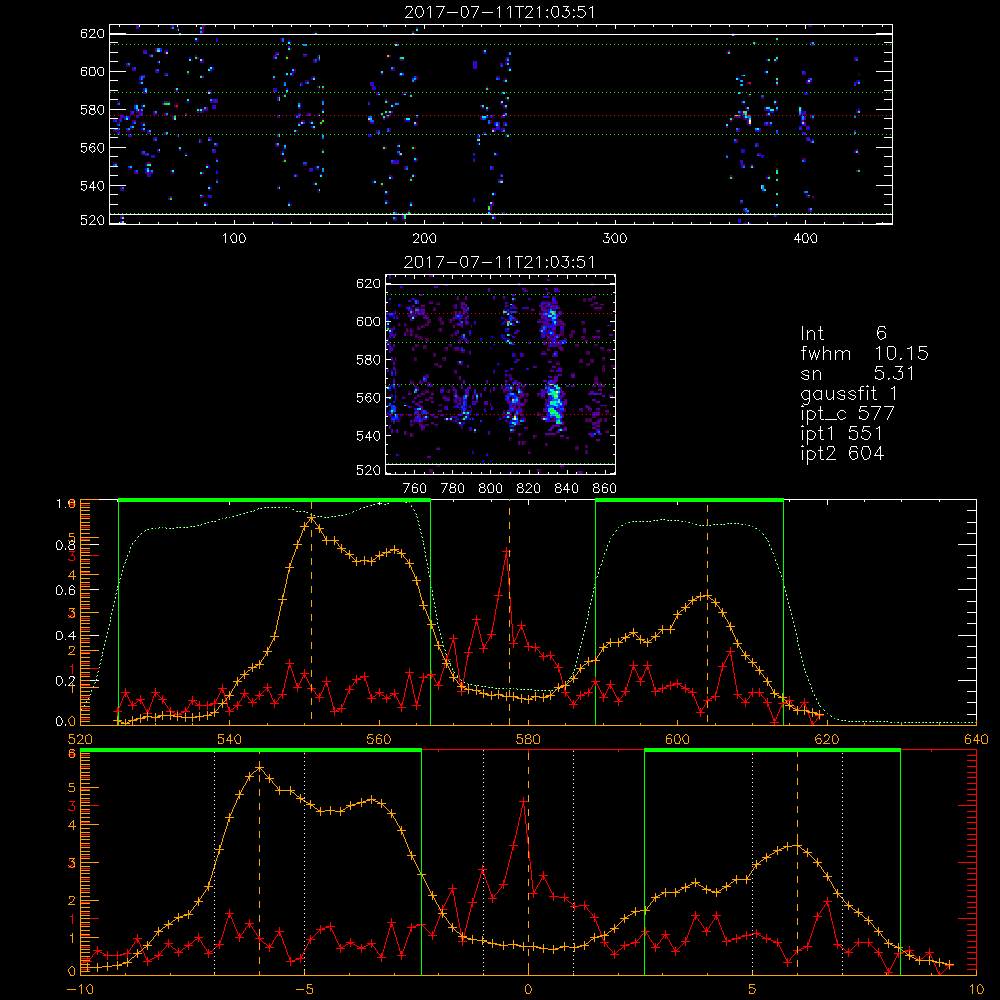Click the timestamp title above the middle image plot
1000x1000 pixels.
[x=499, y=262]
